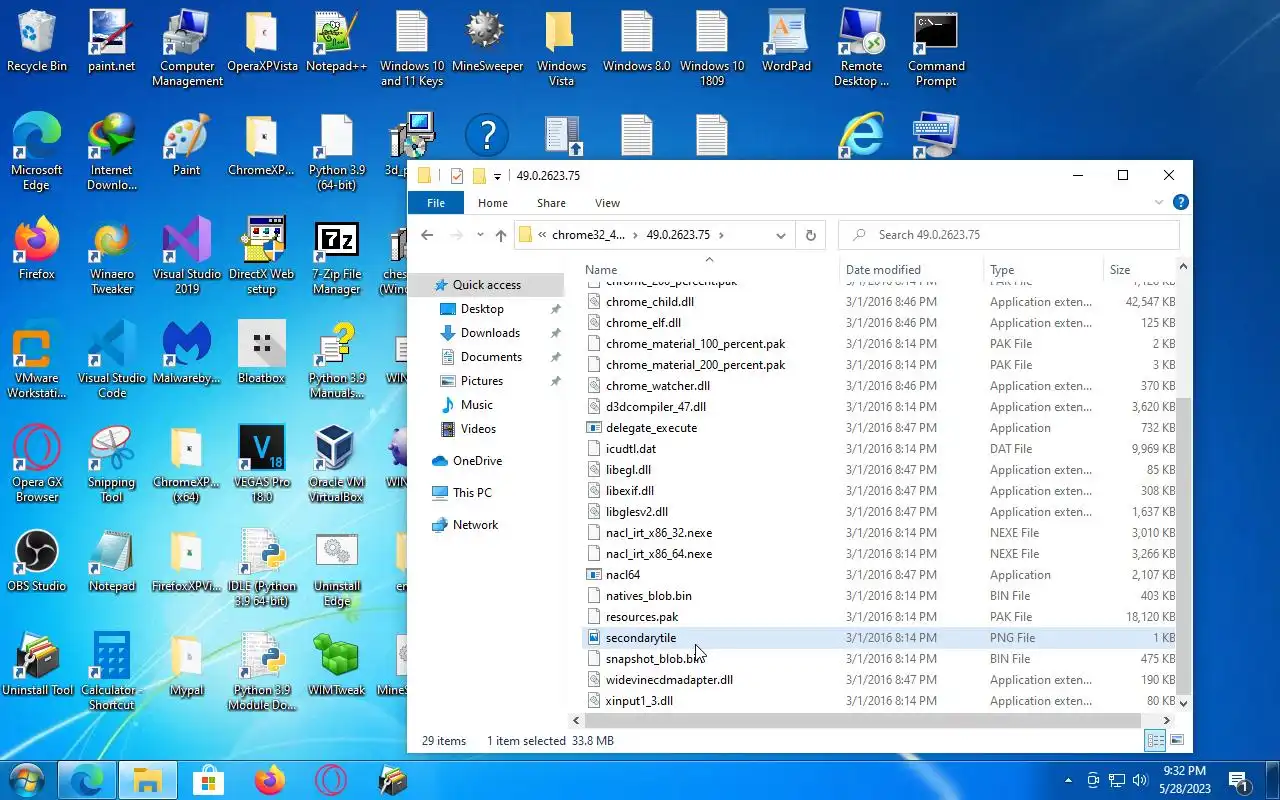Open the View ribbon tab
Image resolution: width=1280 pixels, height=800 pixels.
607,203
